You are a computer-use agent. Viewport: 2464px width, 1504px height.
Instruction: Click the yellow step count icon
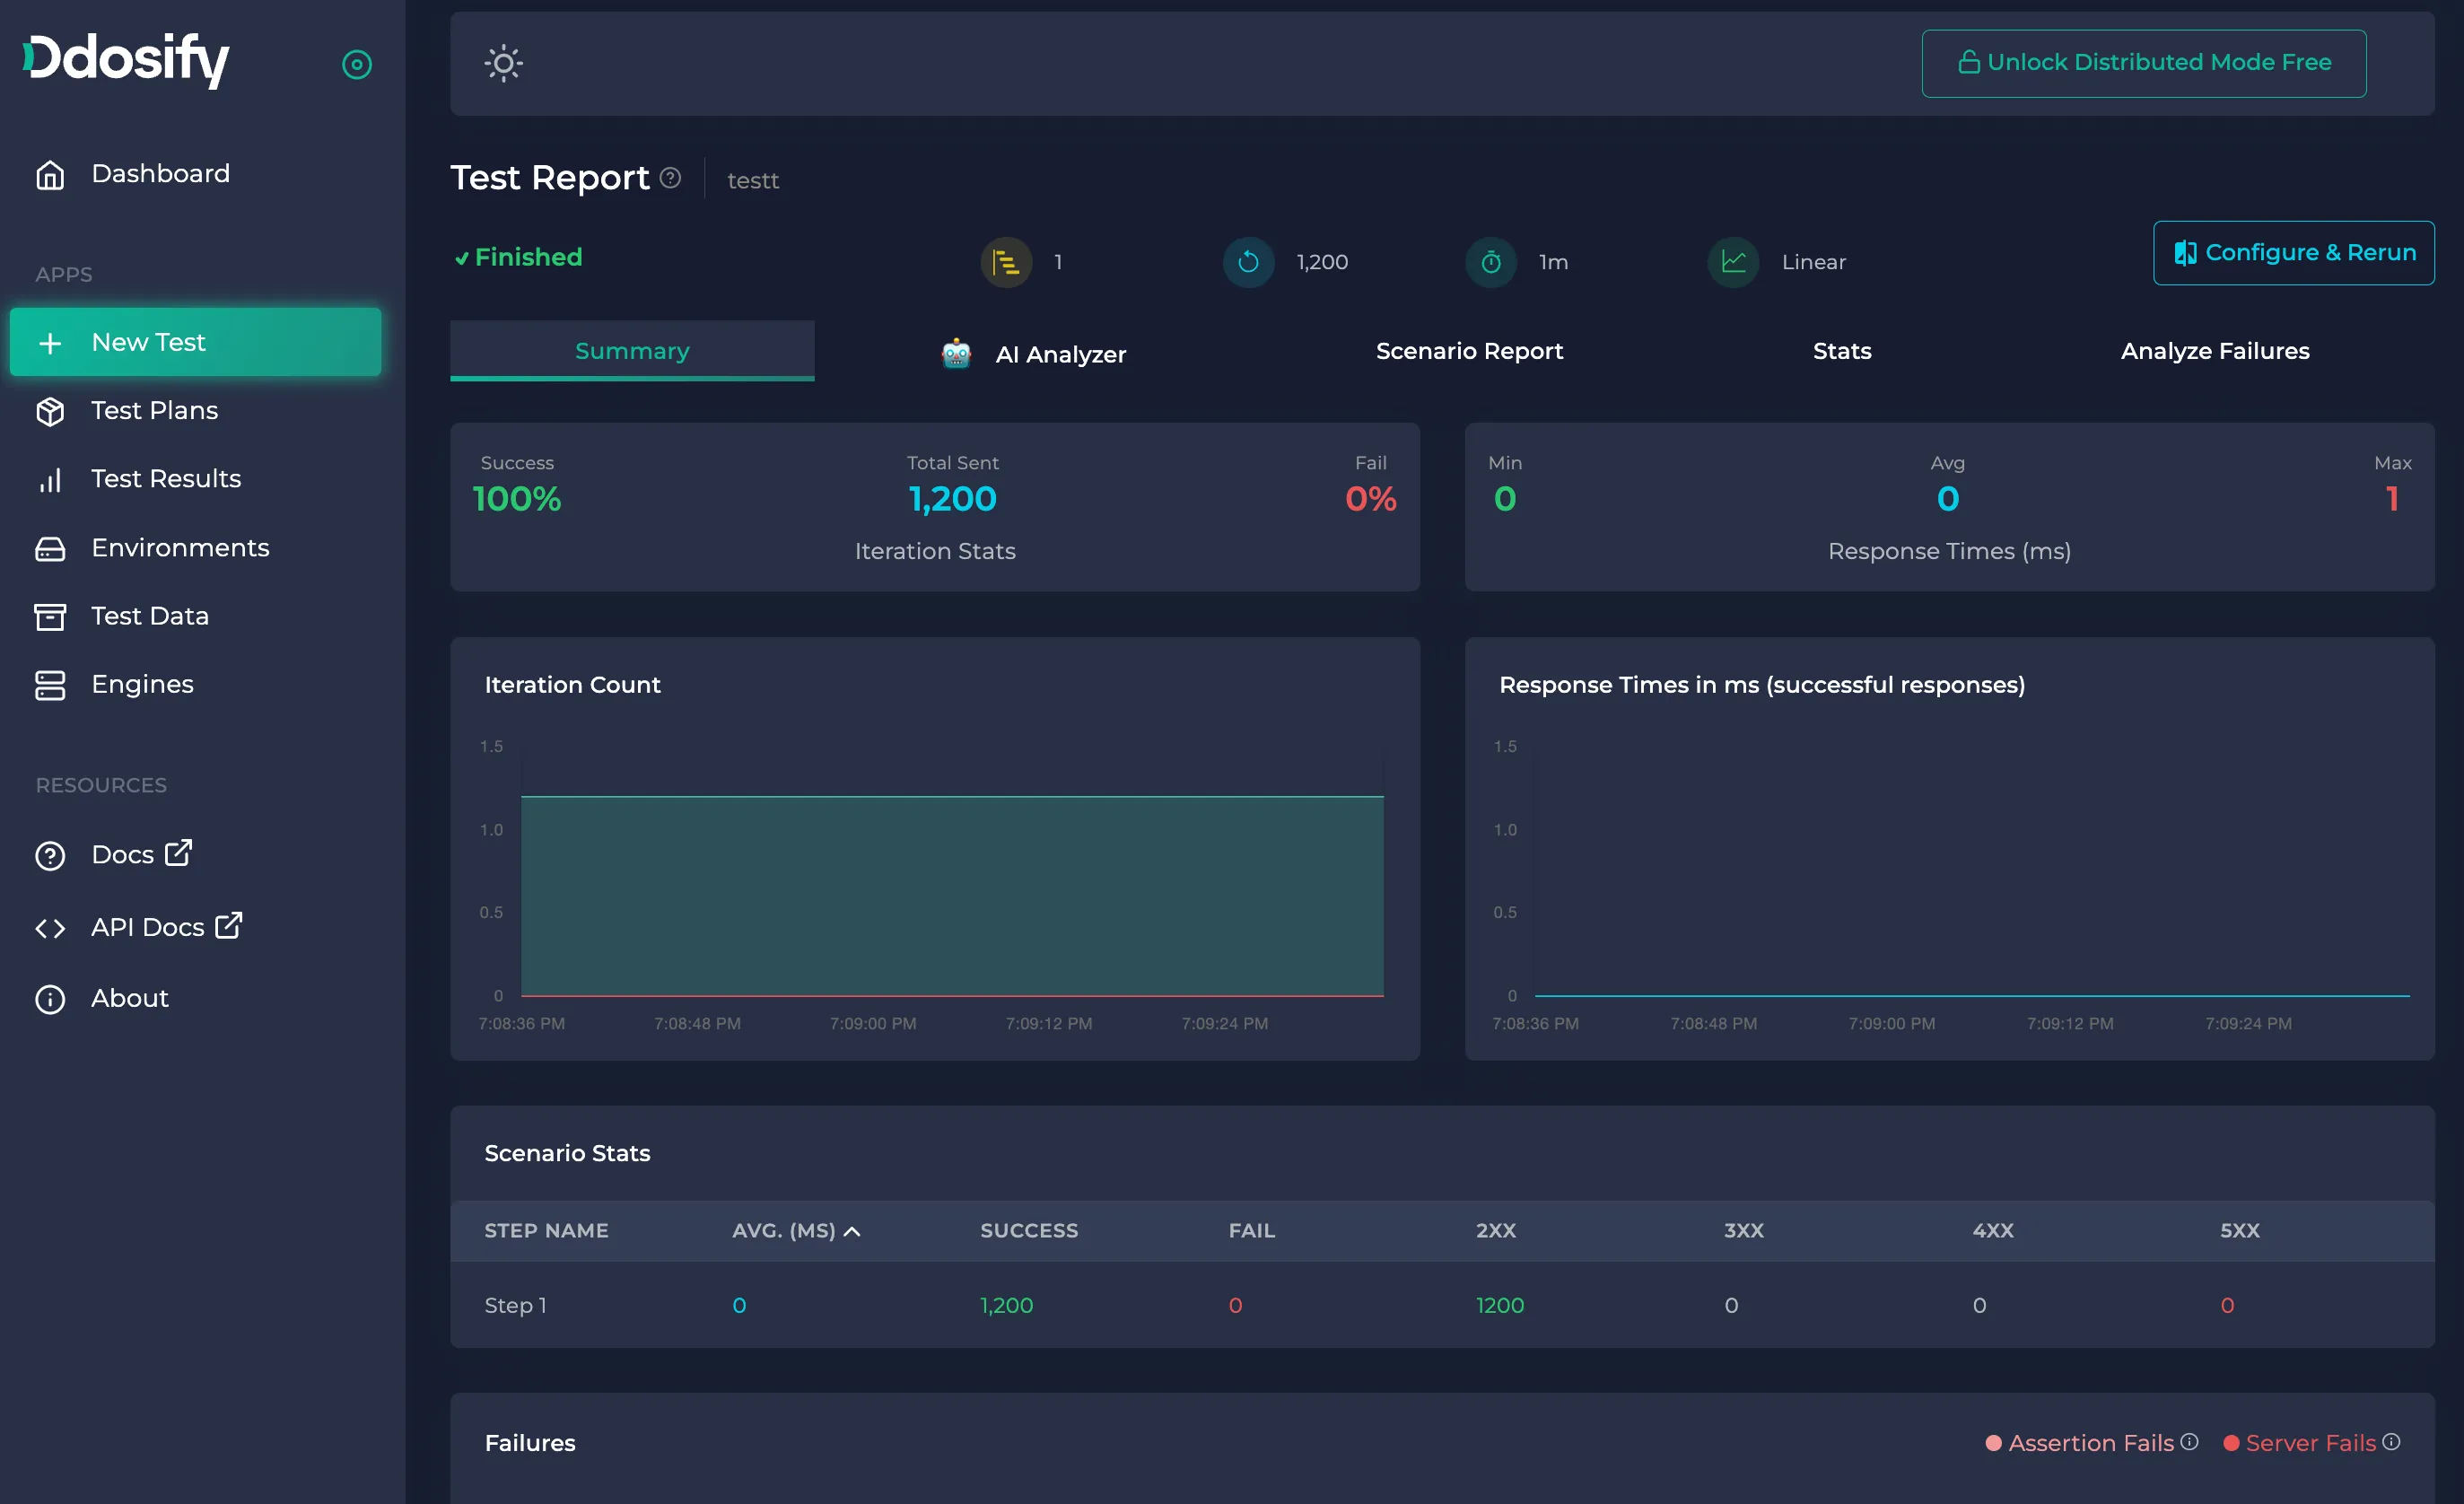[x=1006, y=262]
